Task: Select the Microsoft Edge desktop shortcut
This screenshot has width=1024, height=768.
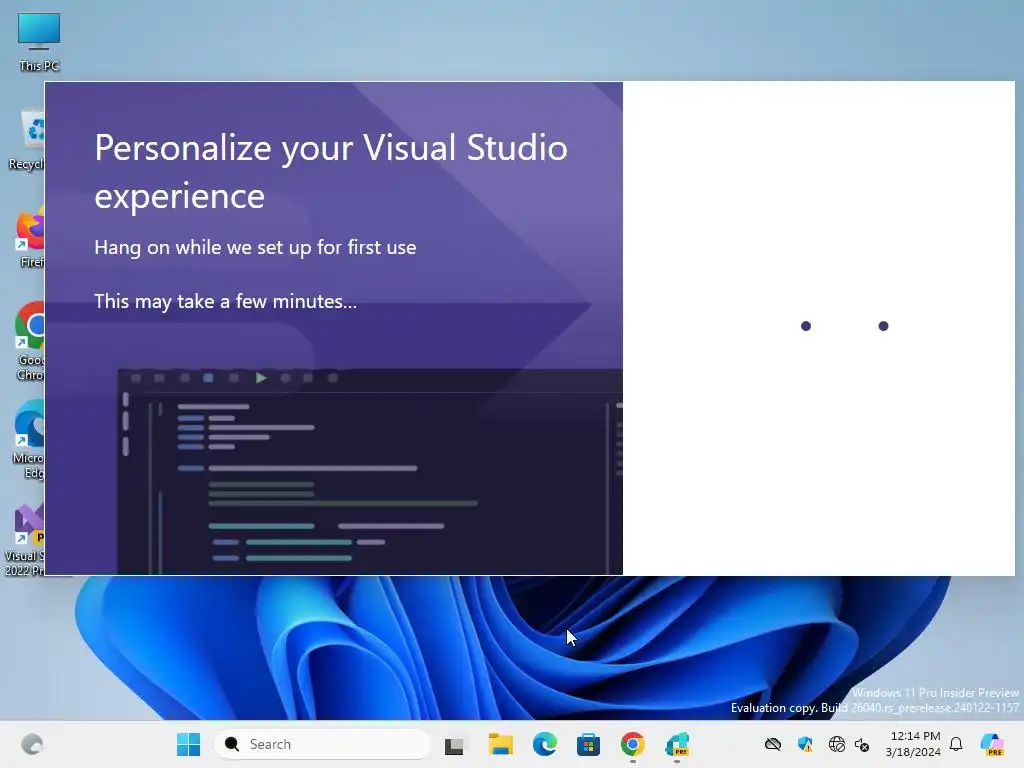Action: pyautogui.click(x=29, y=439)
